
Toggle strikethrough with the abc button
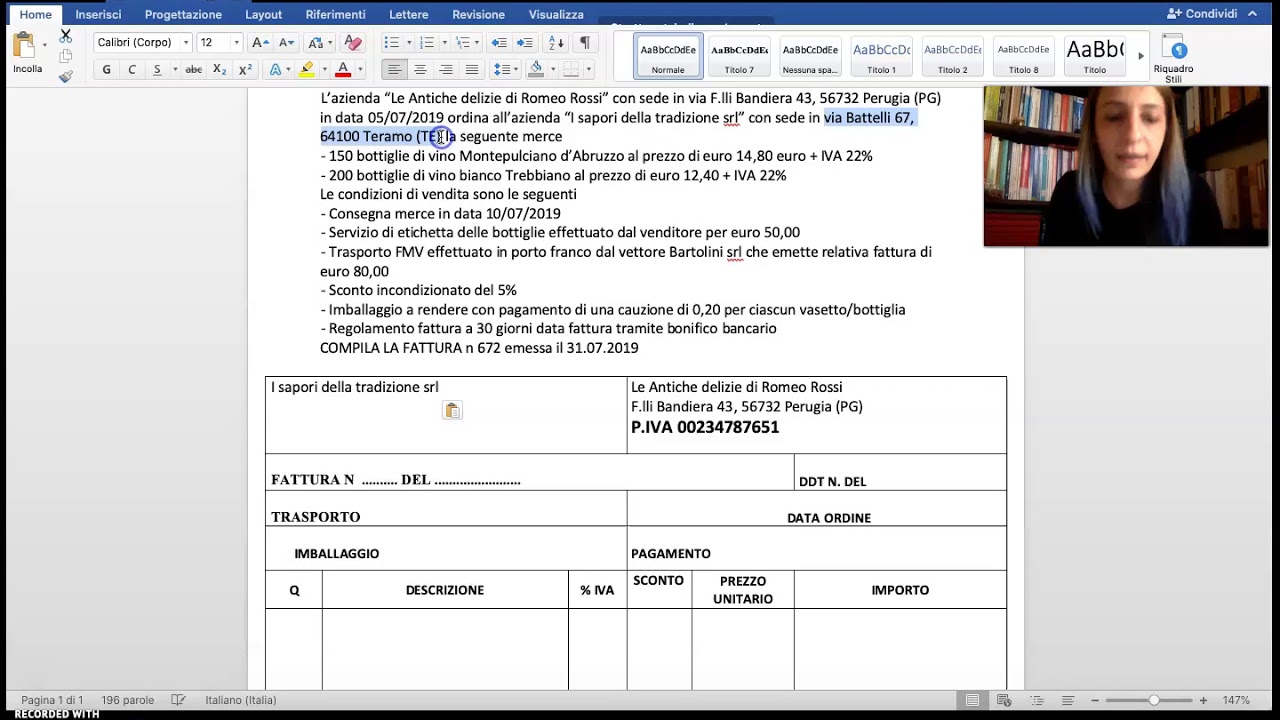tap(193, 69)
